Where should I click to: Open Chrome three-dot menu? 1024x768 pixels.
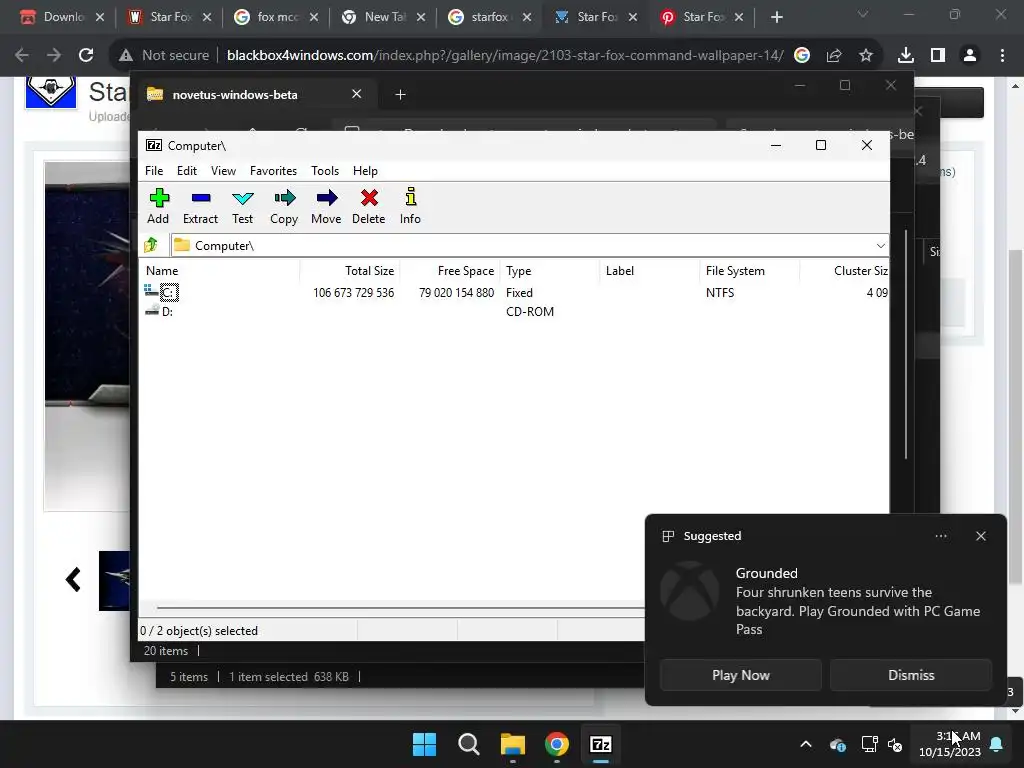point(1002,56)
